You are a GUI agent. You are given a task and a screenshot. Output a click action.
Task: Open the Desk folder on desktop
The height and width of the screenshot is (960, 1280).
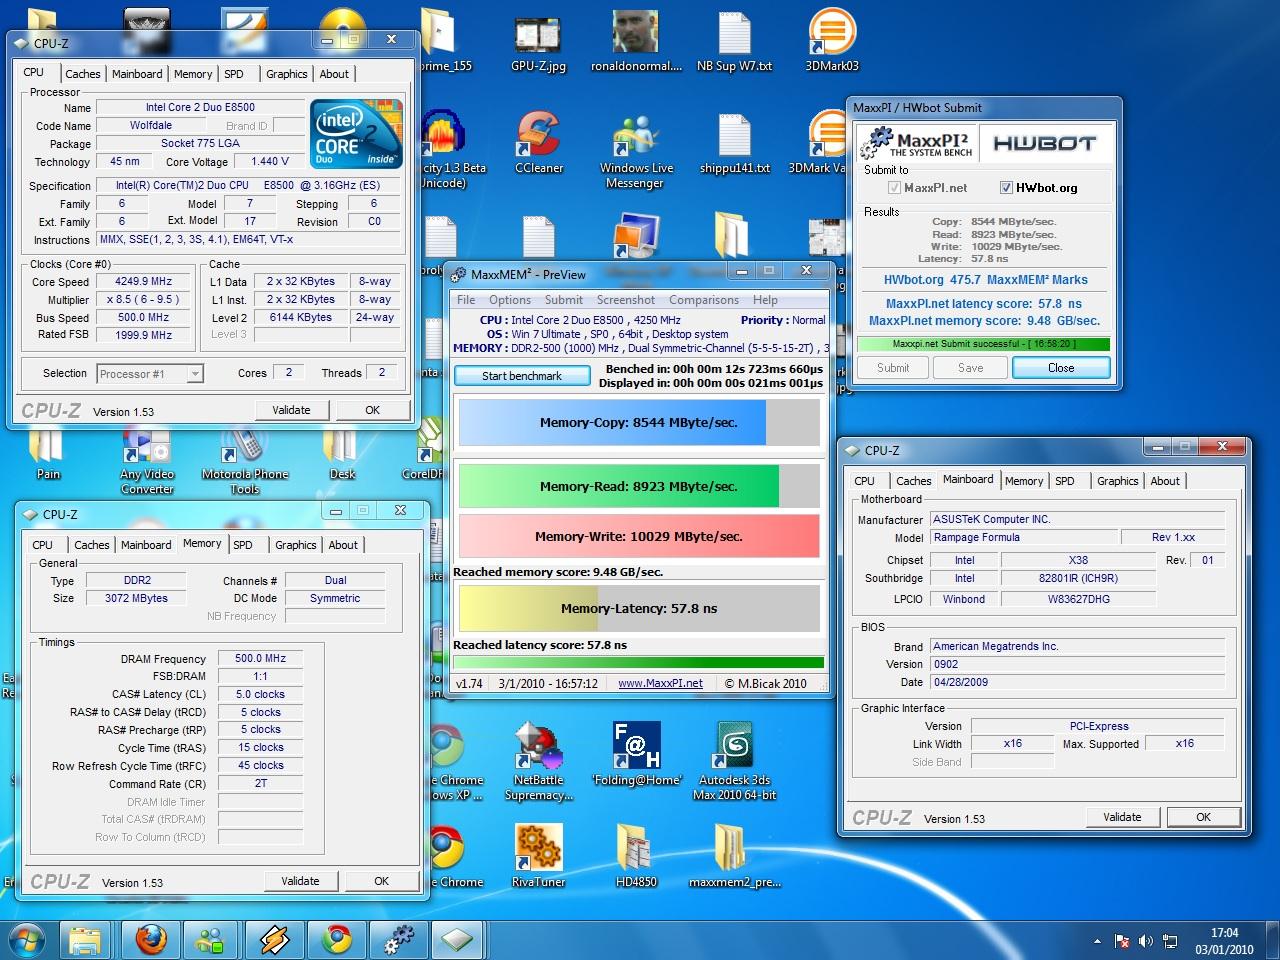342,453
